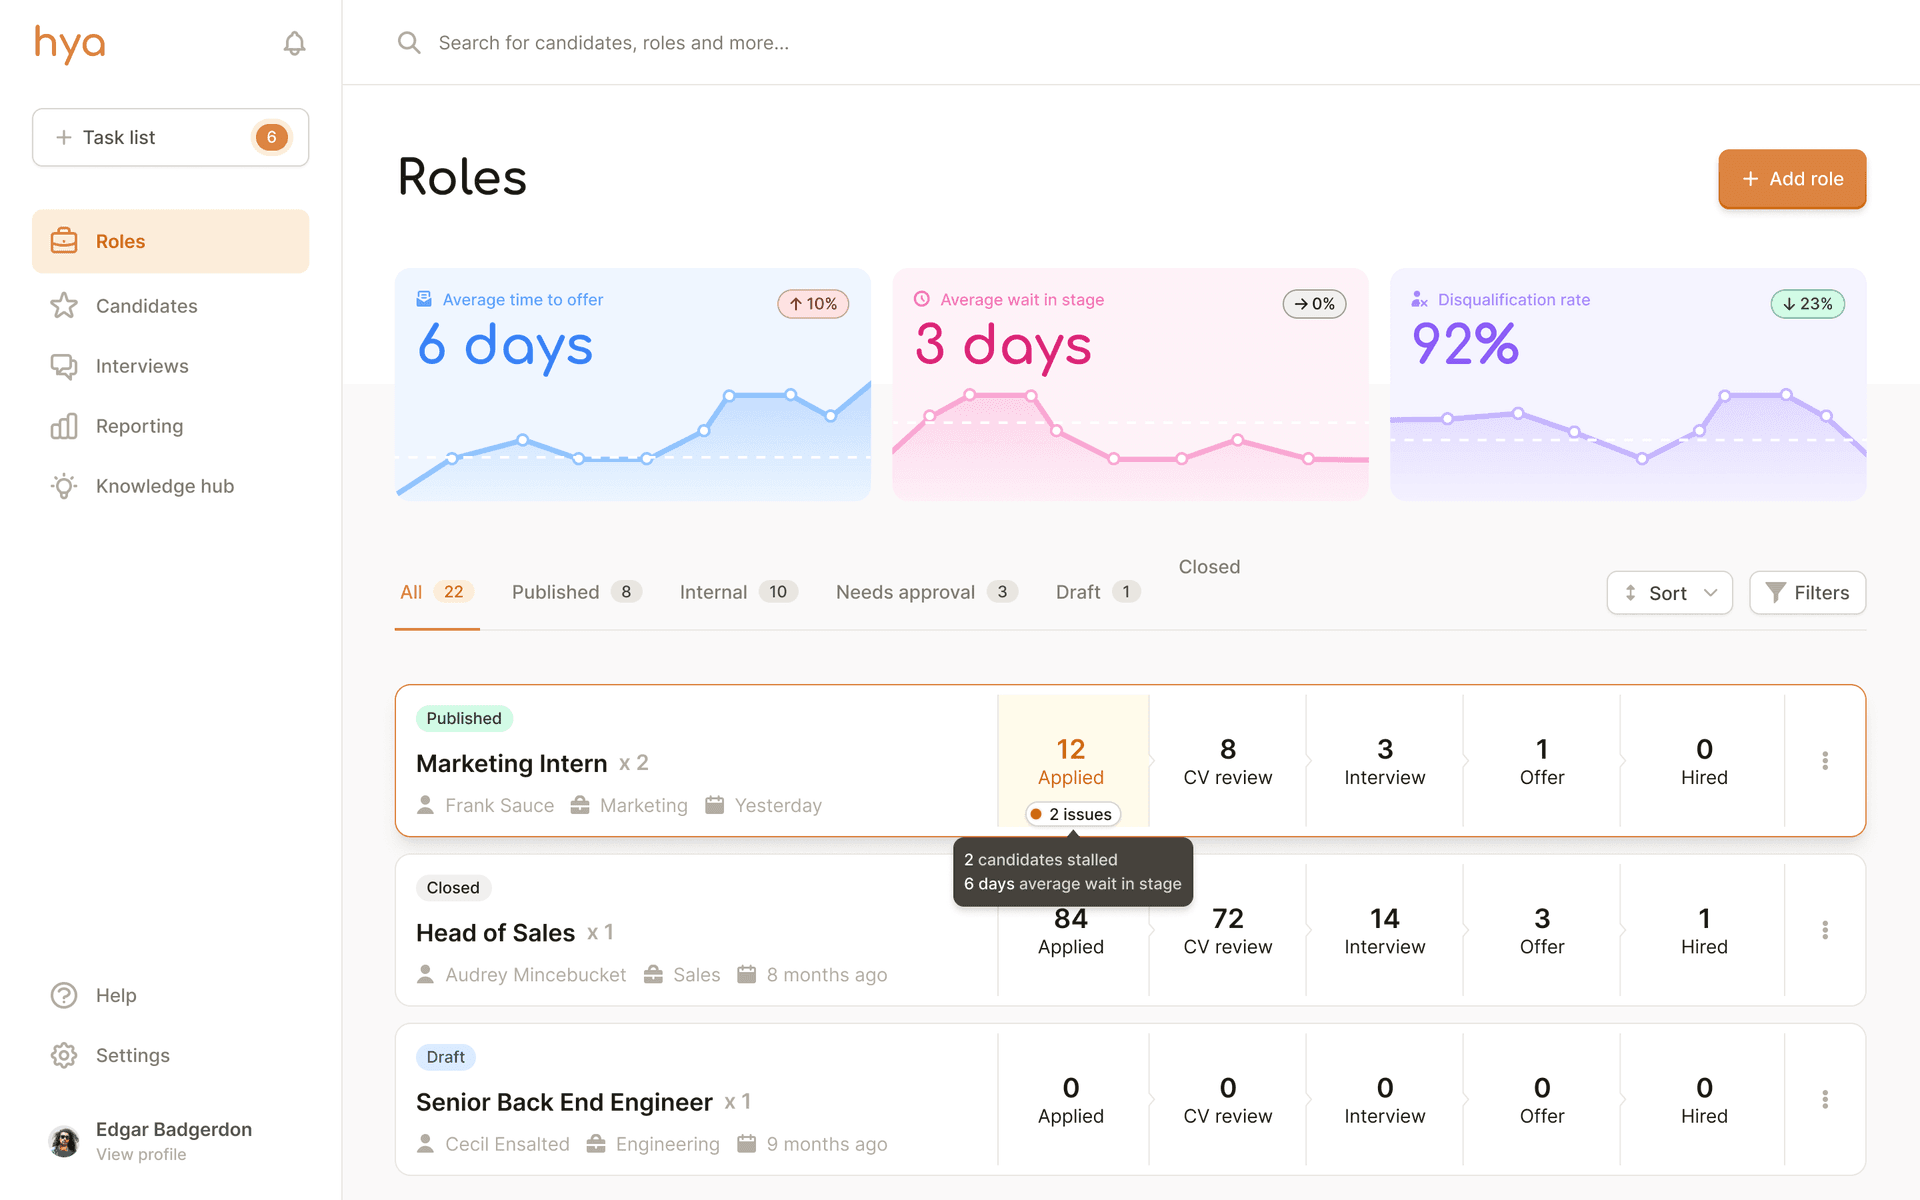Click the Add role button

click(1792, 179)
